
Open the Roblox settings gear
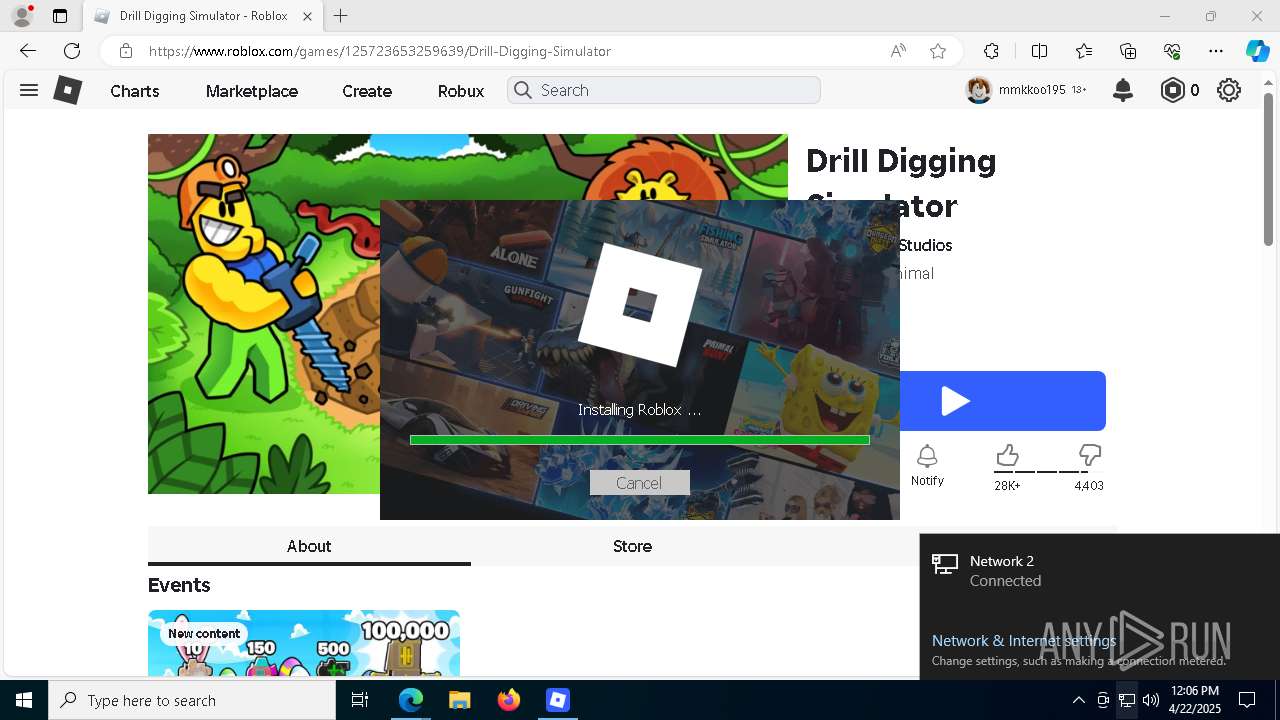(1229, 90)
